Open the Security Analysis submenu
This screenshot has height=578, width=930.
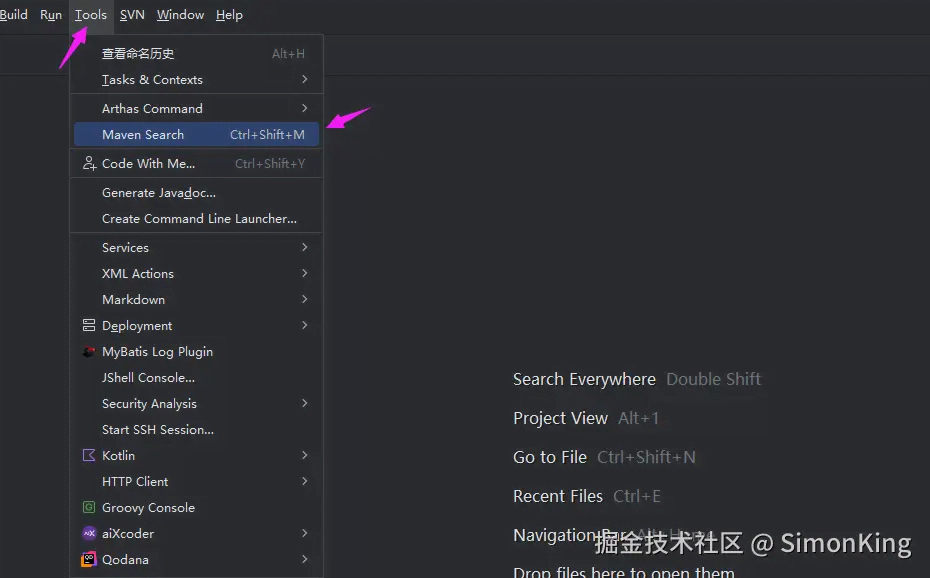click(x=149, y=403)
